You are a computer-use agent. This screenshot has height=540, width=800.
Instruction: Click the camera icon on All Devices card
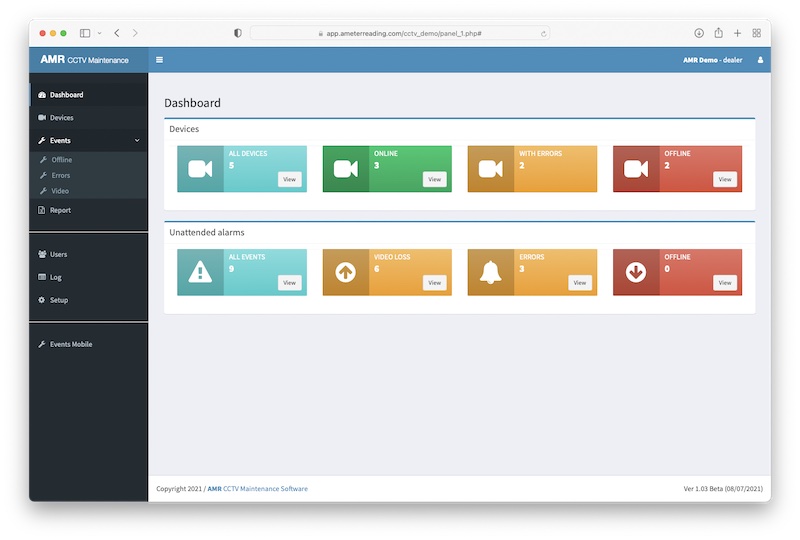click(200, 169)
